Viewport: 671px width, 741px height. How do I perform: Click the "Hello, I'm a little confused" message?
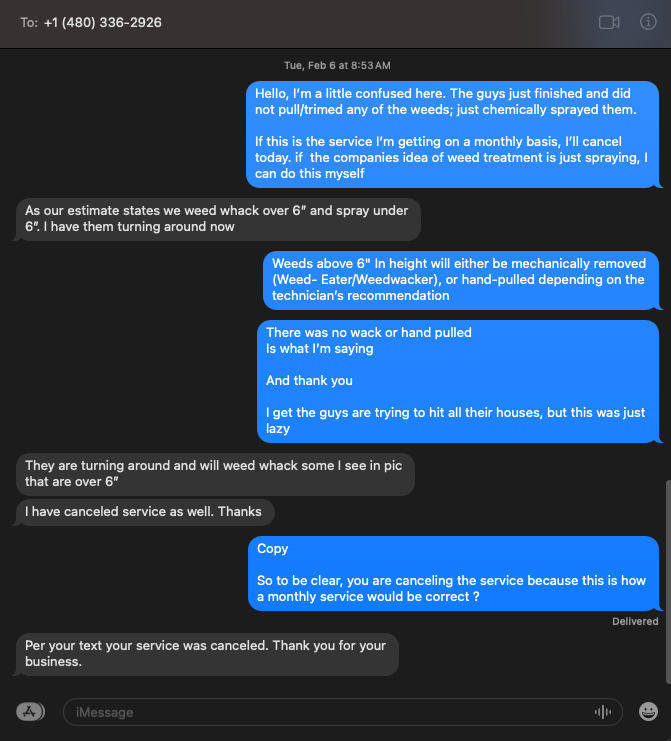click(452, 134)
